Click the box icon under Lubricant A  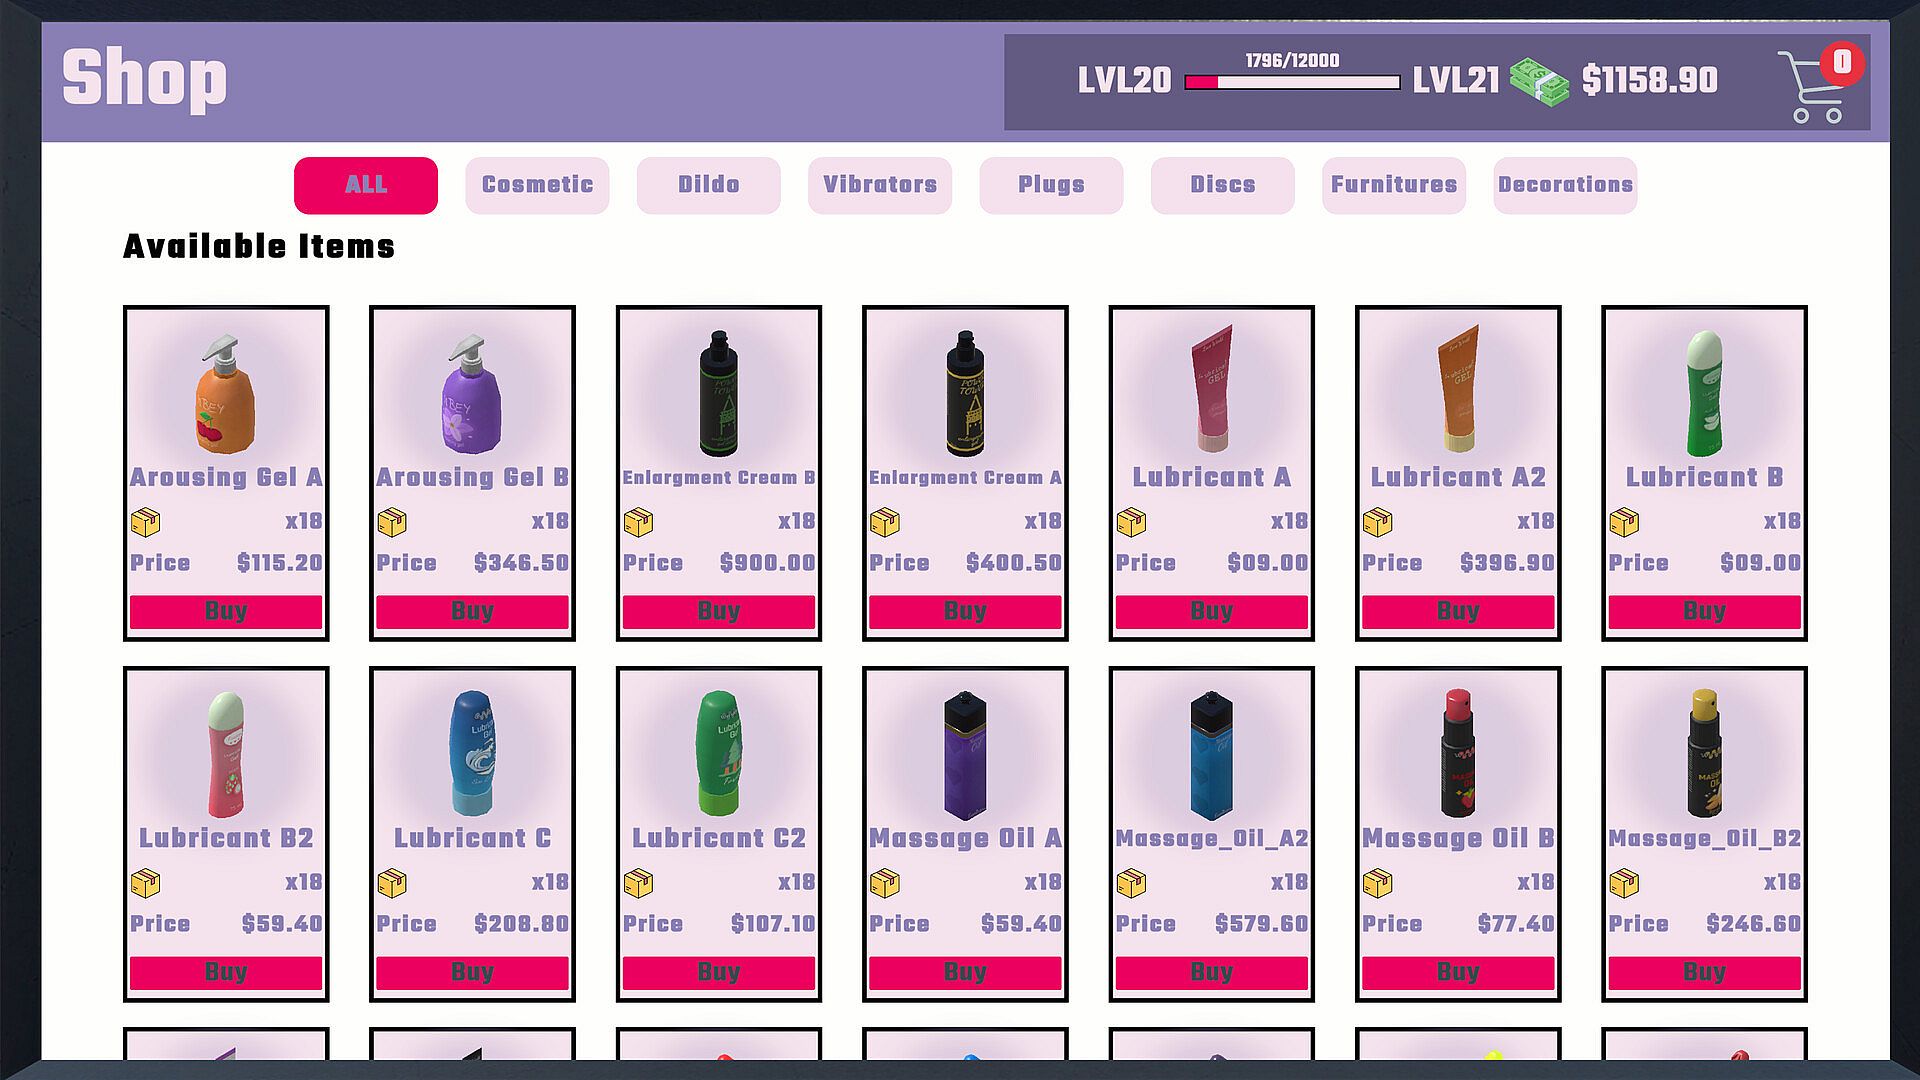pyautogui.click(x=1131, y=522)
